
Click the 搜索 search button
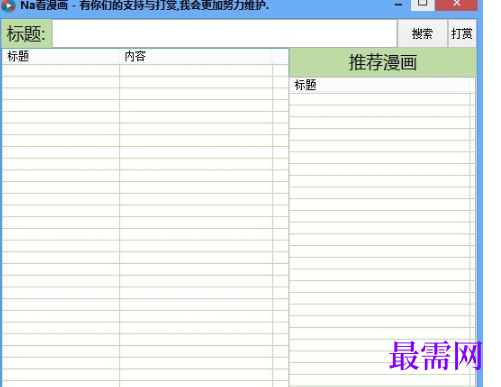422,33
